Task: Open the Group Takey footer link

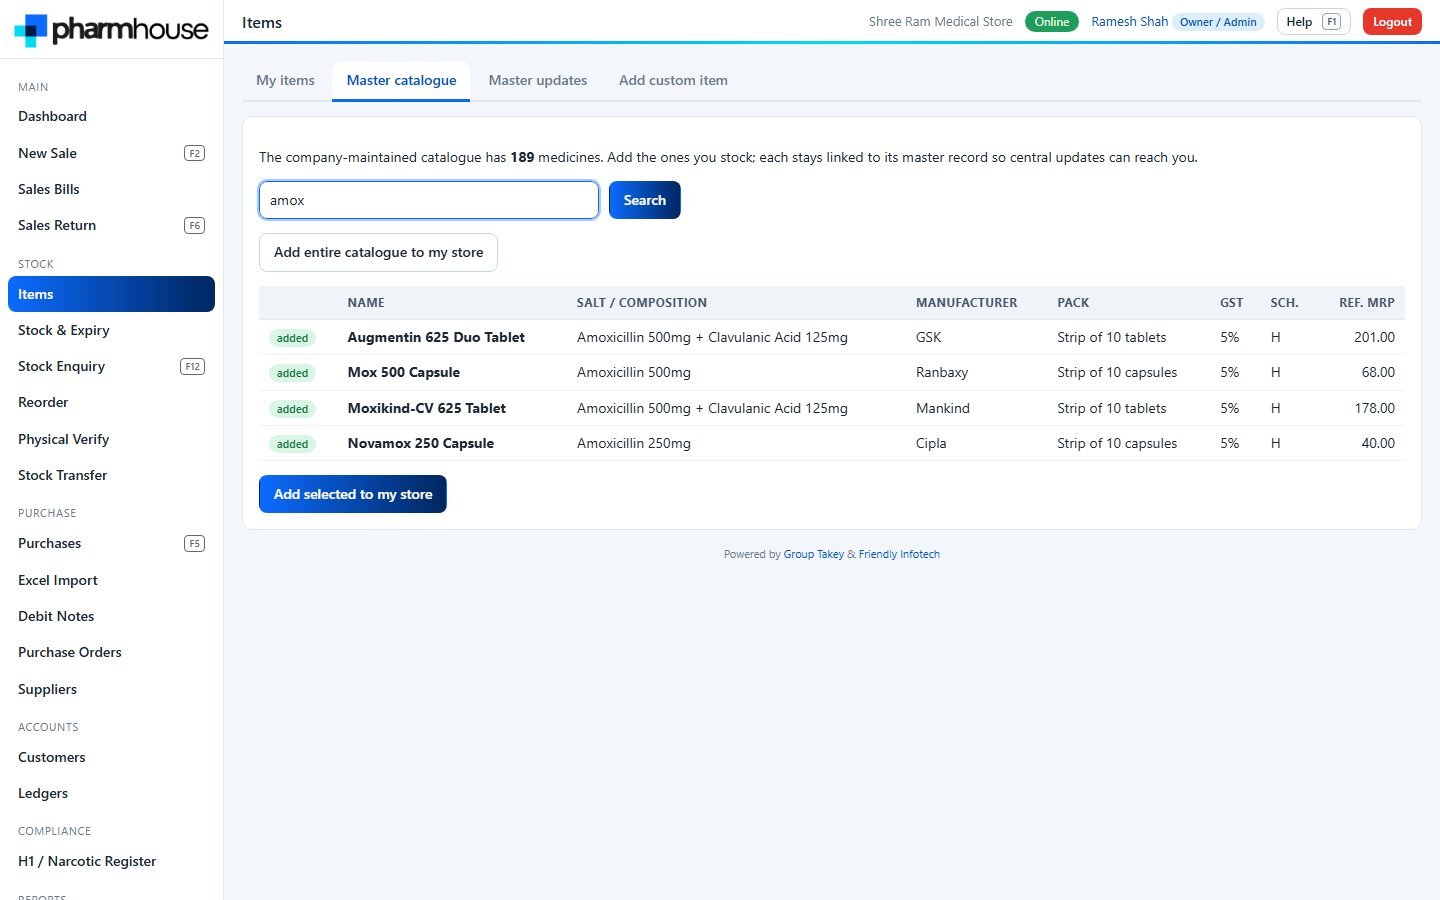Action: [x=814, y=554]
